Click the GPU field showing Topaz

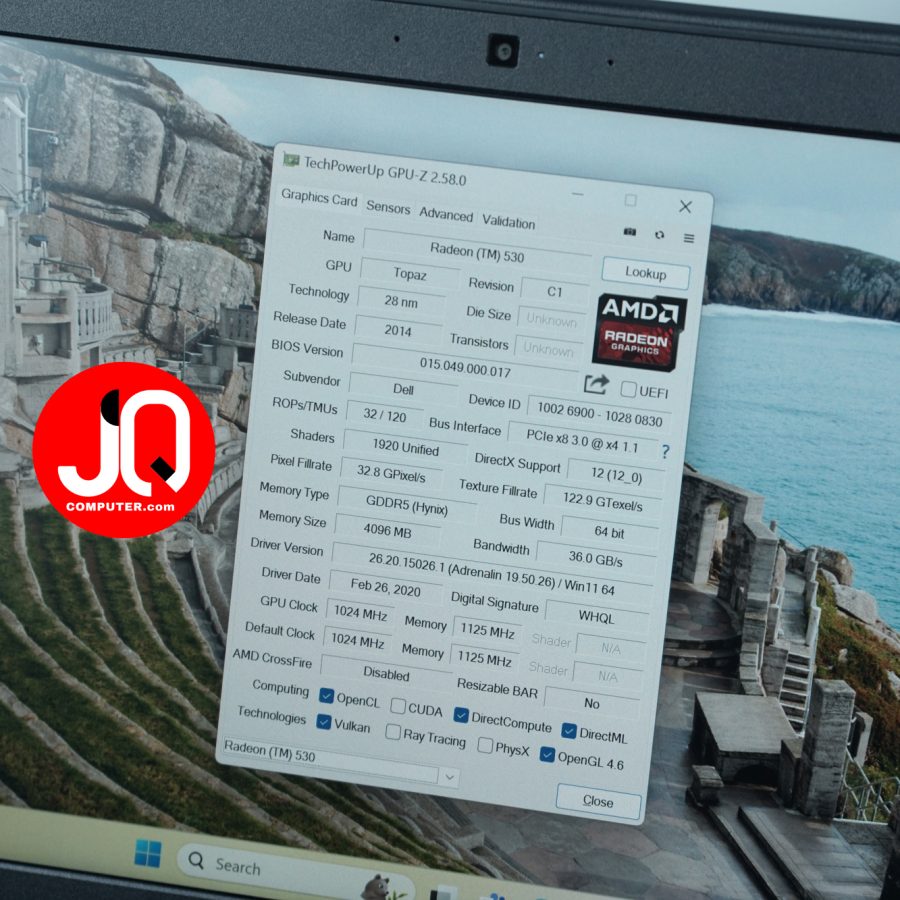coord(409,274)
